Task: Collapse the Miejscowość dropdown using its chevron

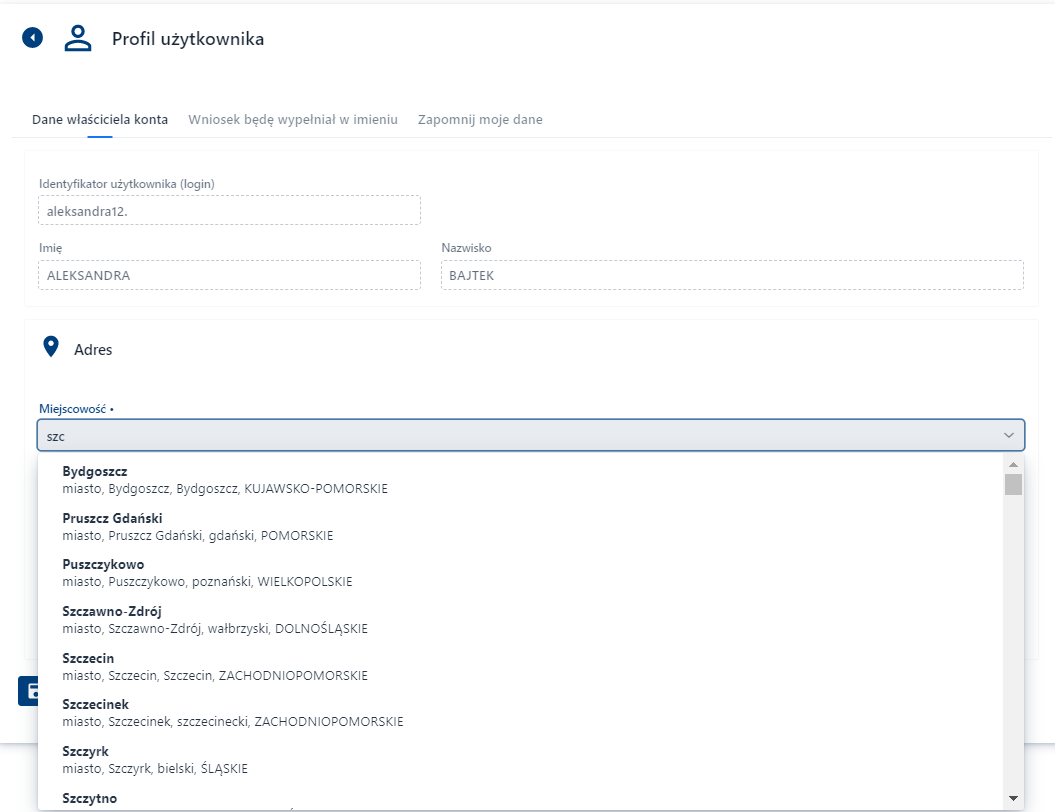Action: (1008, 436)
